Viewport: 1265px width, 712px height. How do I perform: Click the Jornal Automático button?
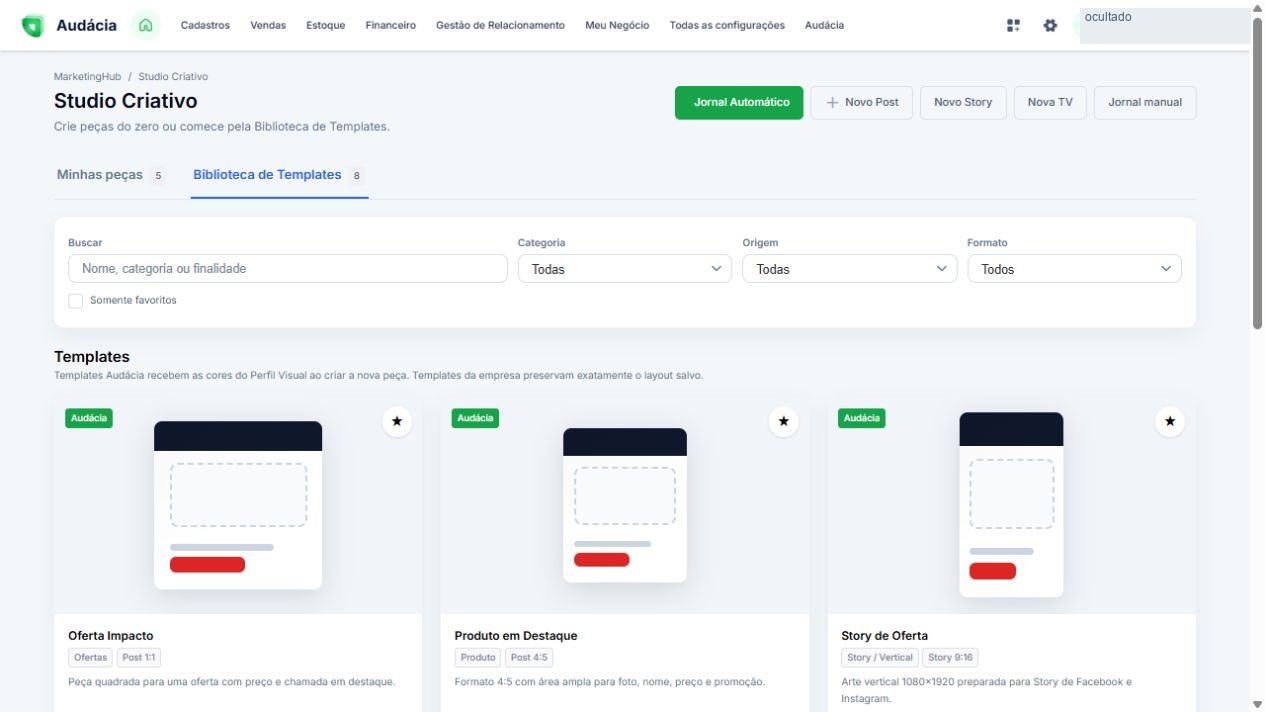739,102
